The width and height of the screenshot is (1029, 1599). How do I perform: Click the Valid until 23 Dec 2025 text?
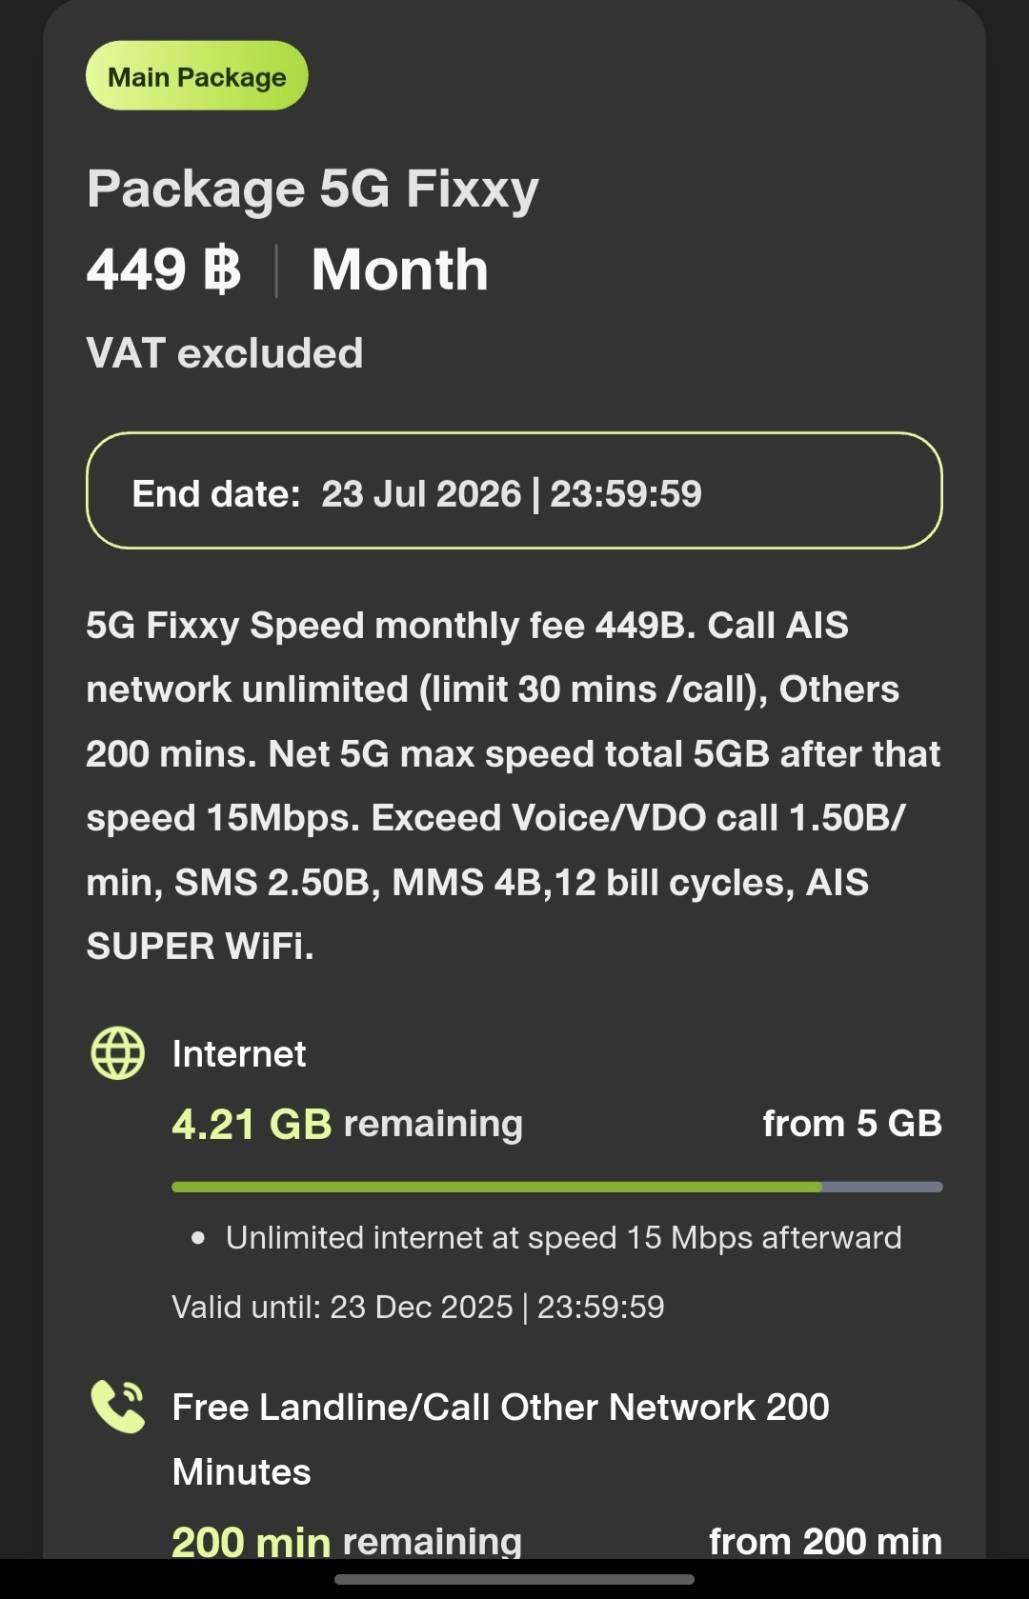point(418,1307)
